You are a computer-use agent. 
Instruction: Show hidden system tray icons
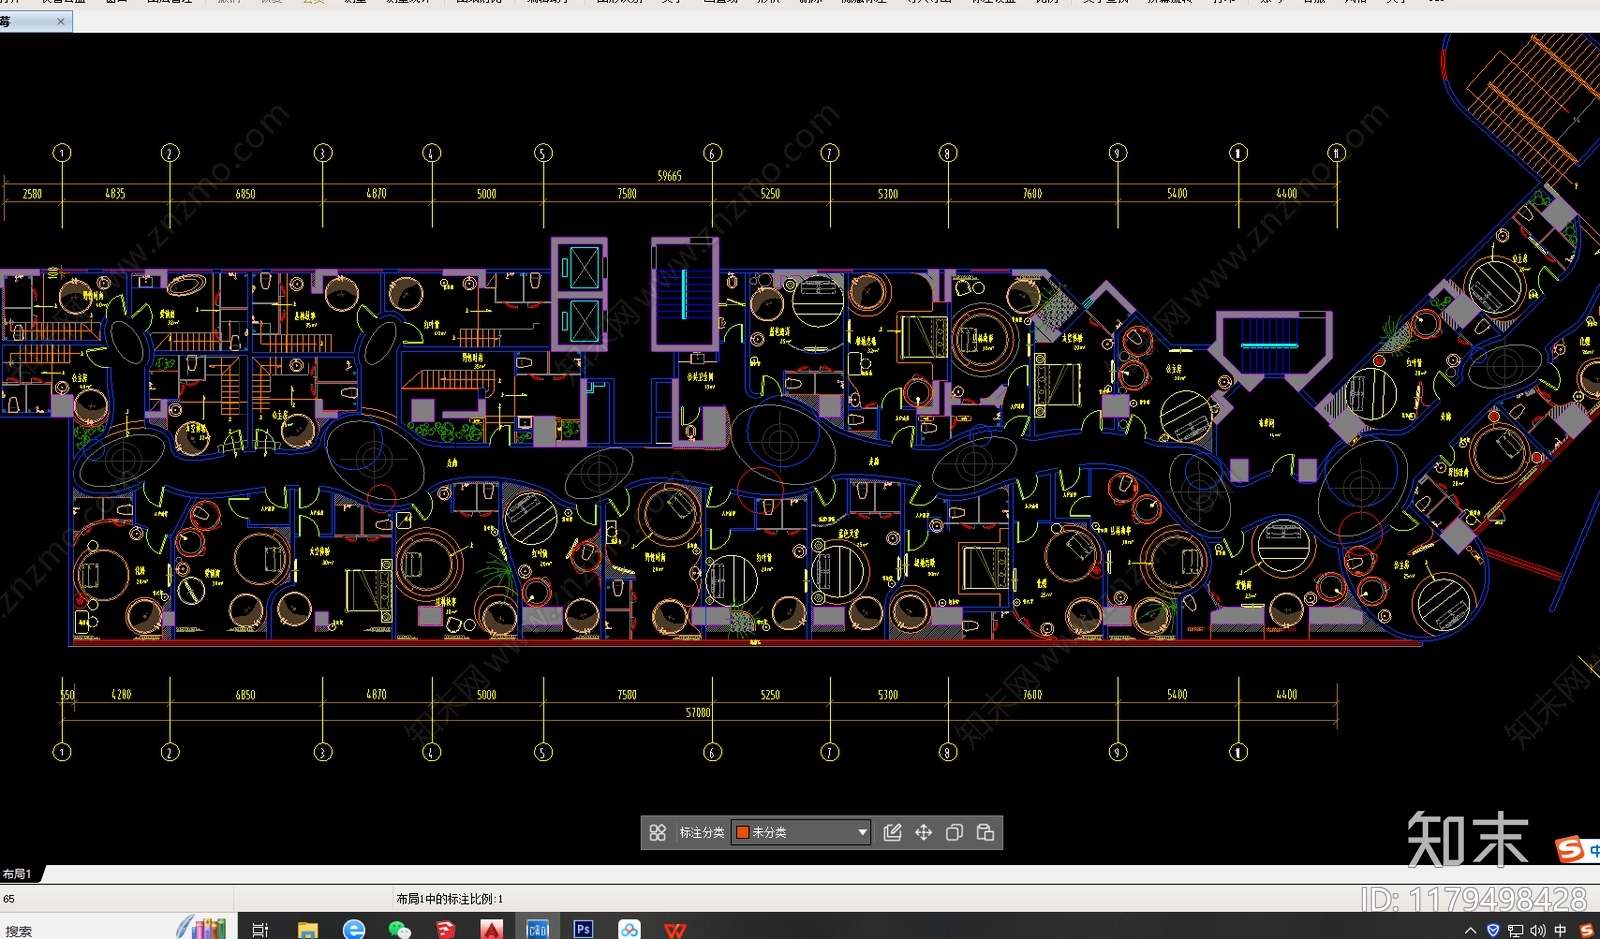click(1470, 930)
